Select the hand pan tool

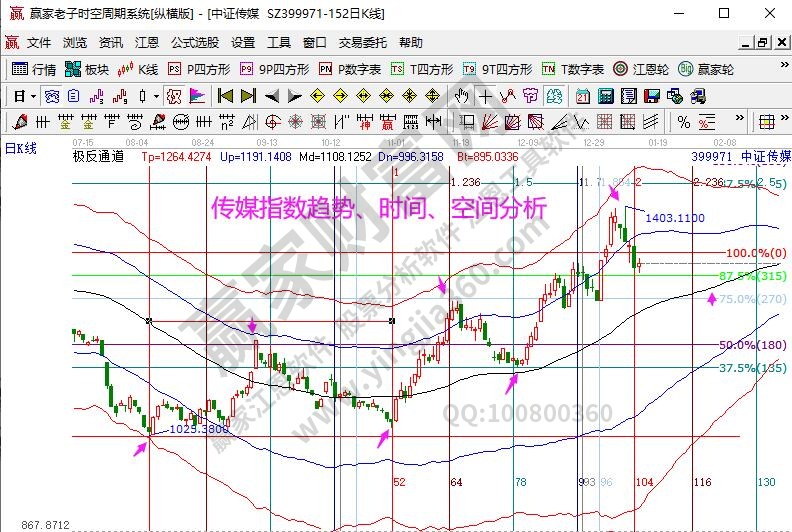coord(461,96)
